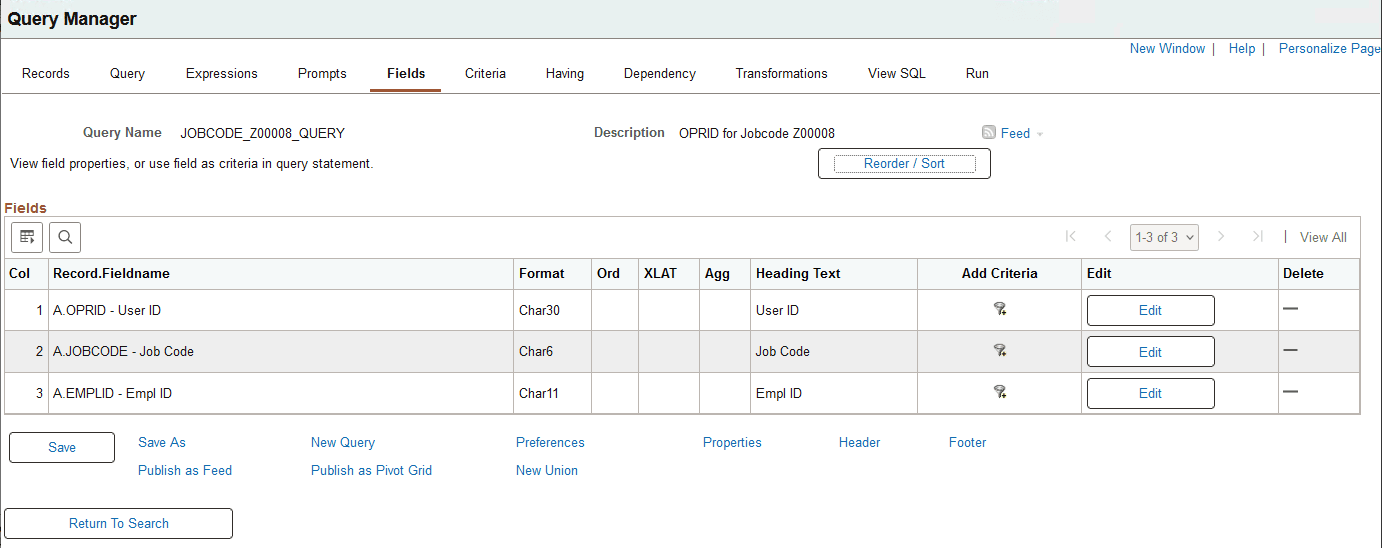The image size is (1382, 548).
Task: Open the Preferences link
Action: (x=550, y=442)
